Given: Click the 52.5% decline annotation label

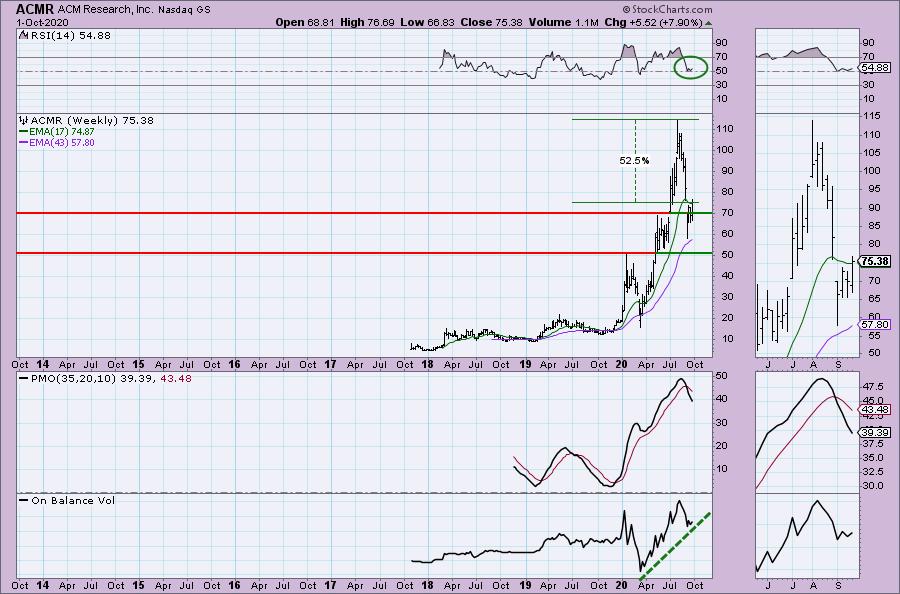Looking at the screenshot, I should coord(634,161).
